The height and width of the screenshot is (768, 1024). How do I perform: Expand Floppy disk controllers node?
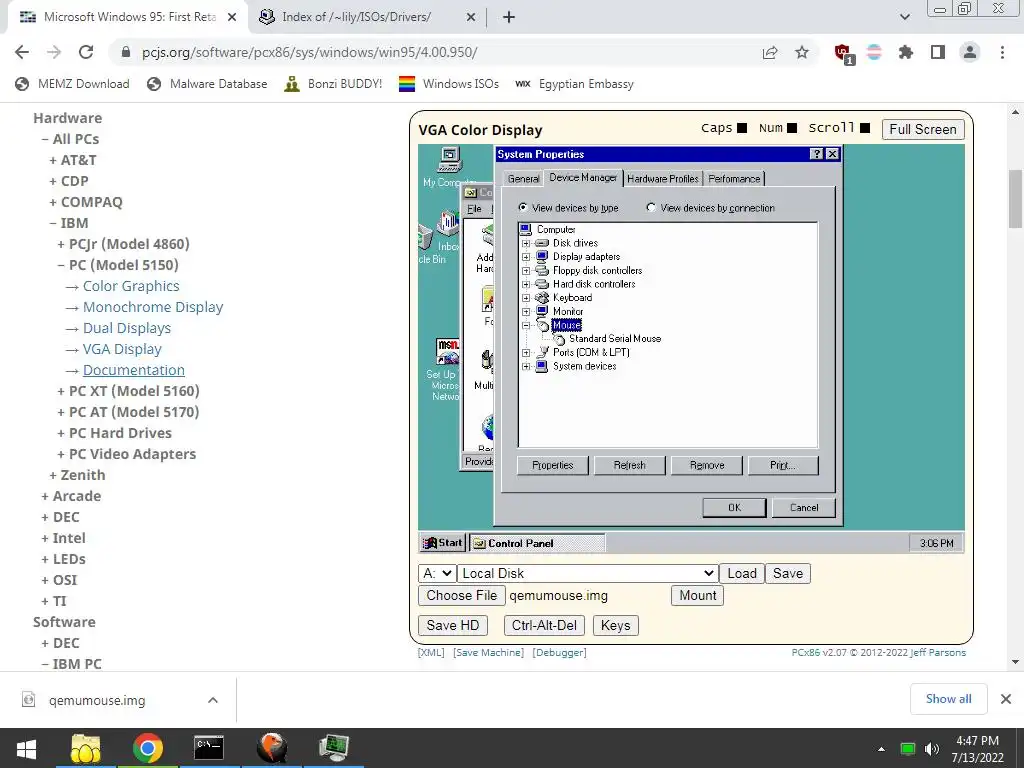[526, 270]
